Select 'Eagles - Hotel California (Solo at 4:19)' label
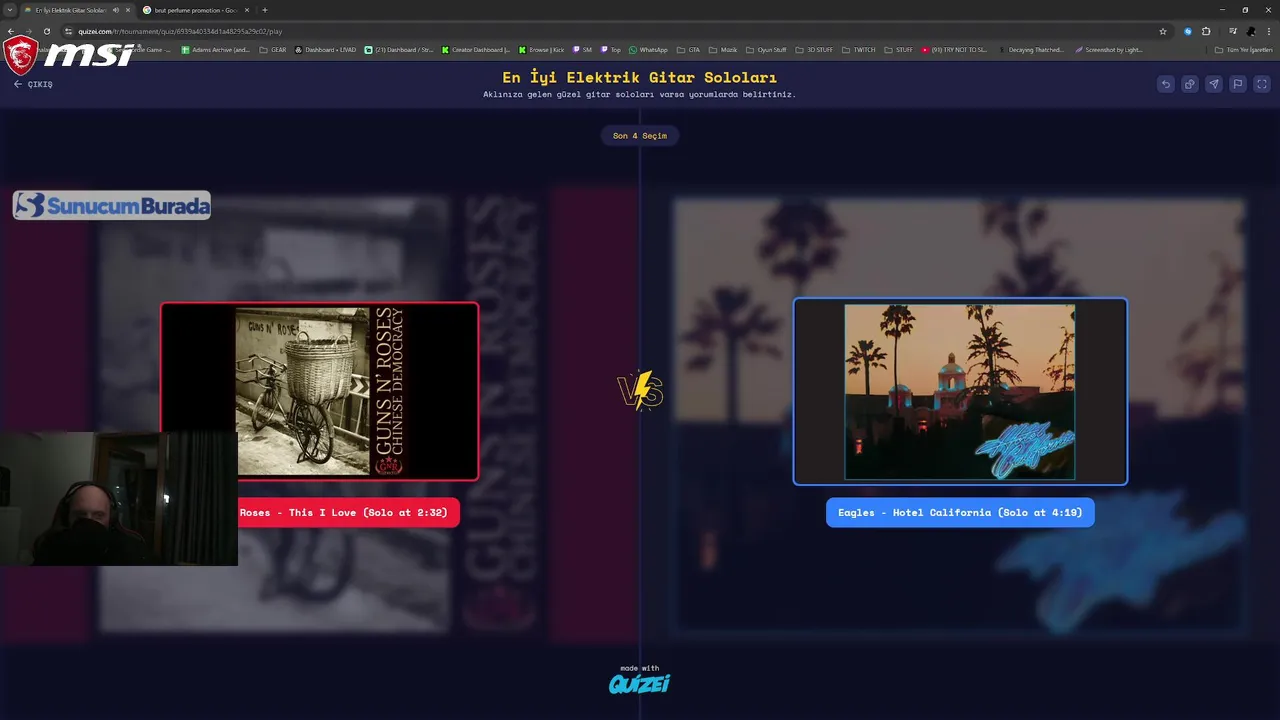Image resolution: width=1280 pixels, height=720 pixels. (x=960, y=512)
